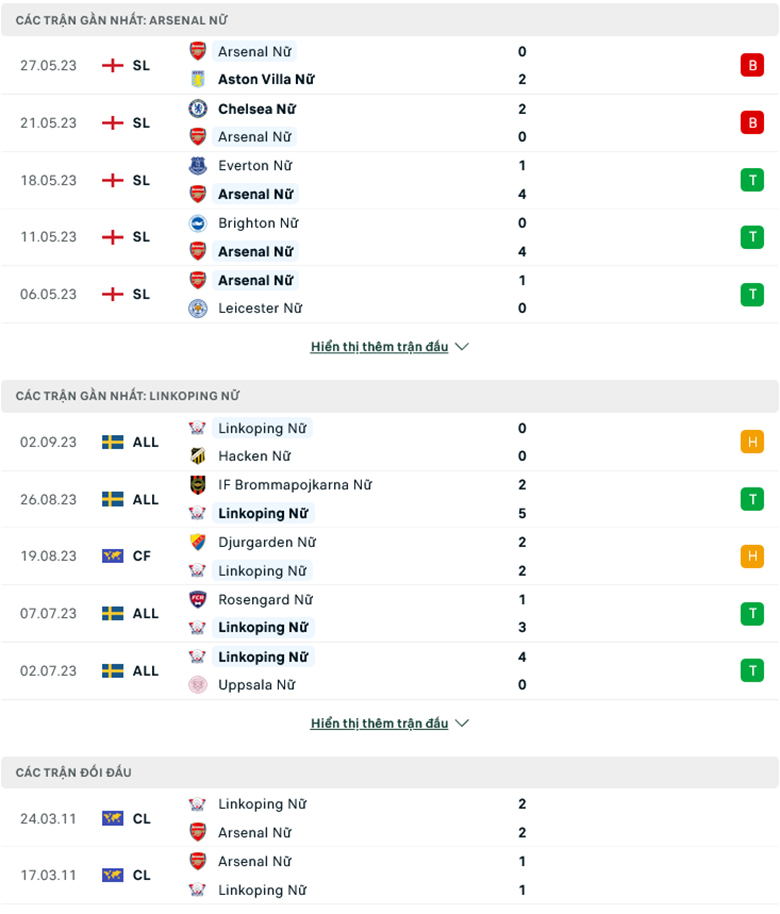Screen dimensions: 780x914
Task: Click the orange H badge for Hacken draw
Action: tap(752, 441)
